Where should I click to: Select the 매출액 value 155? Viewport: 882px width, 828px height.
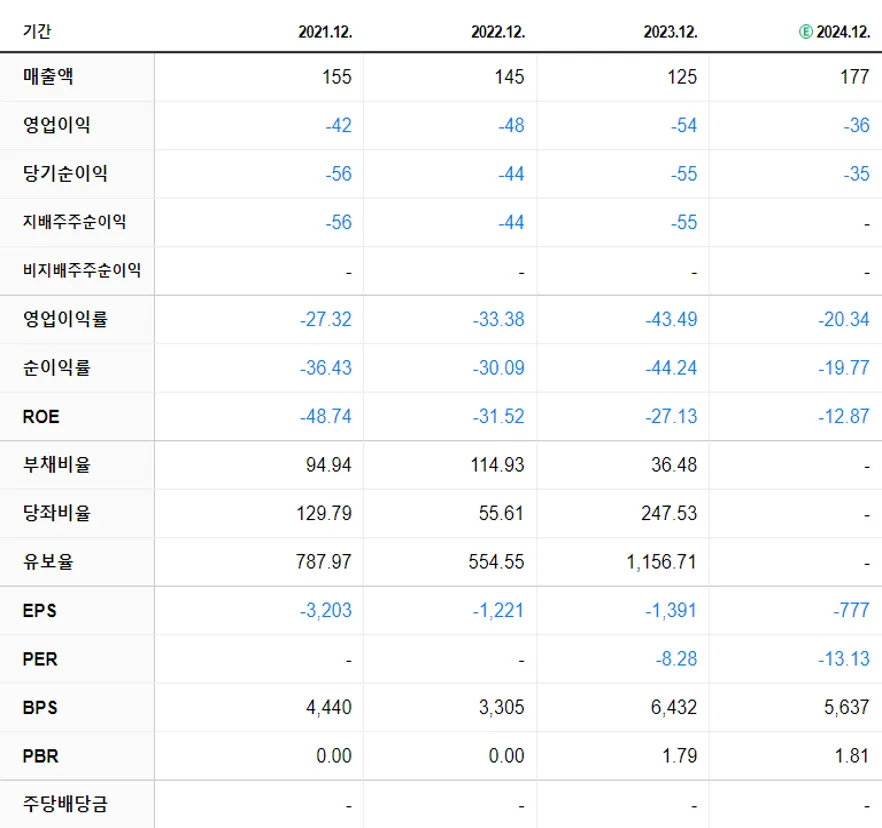337,76
